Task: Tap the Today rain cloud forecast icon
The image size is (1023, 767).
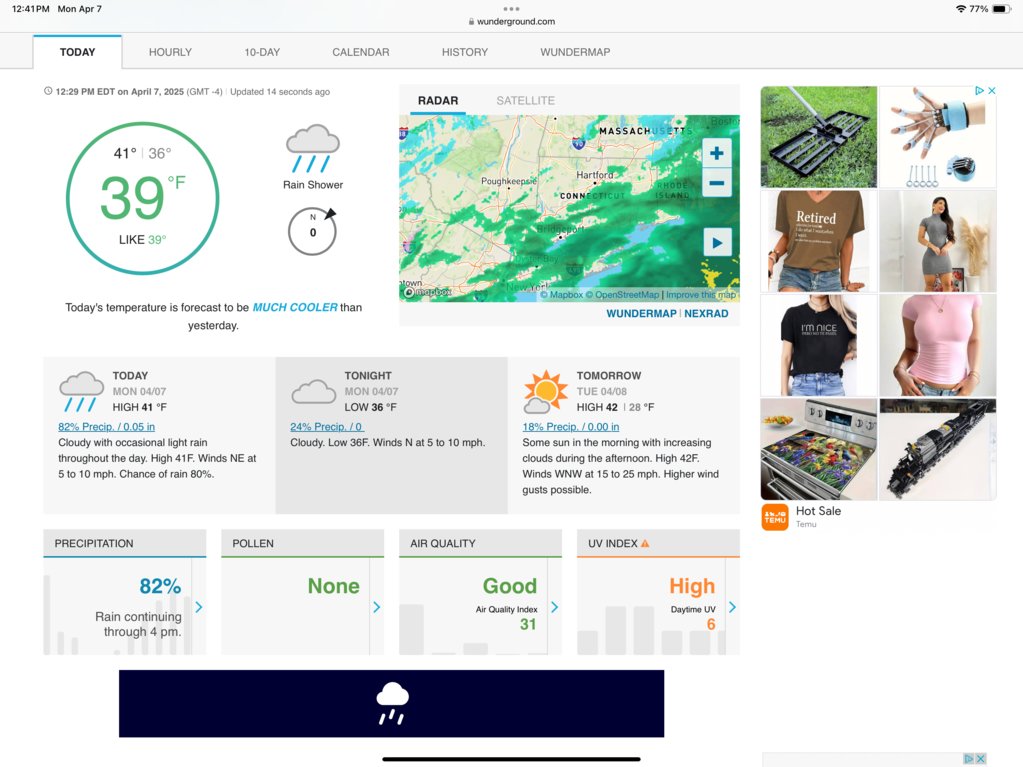Action: (82, 391)
